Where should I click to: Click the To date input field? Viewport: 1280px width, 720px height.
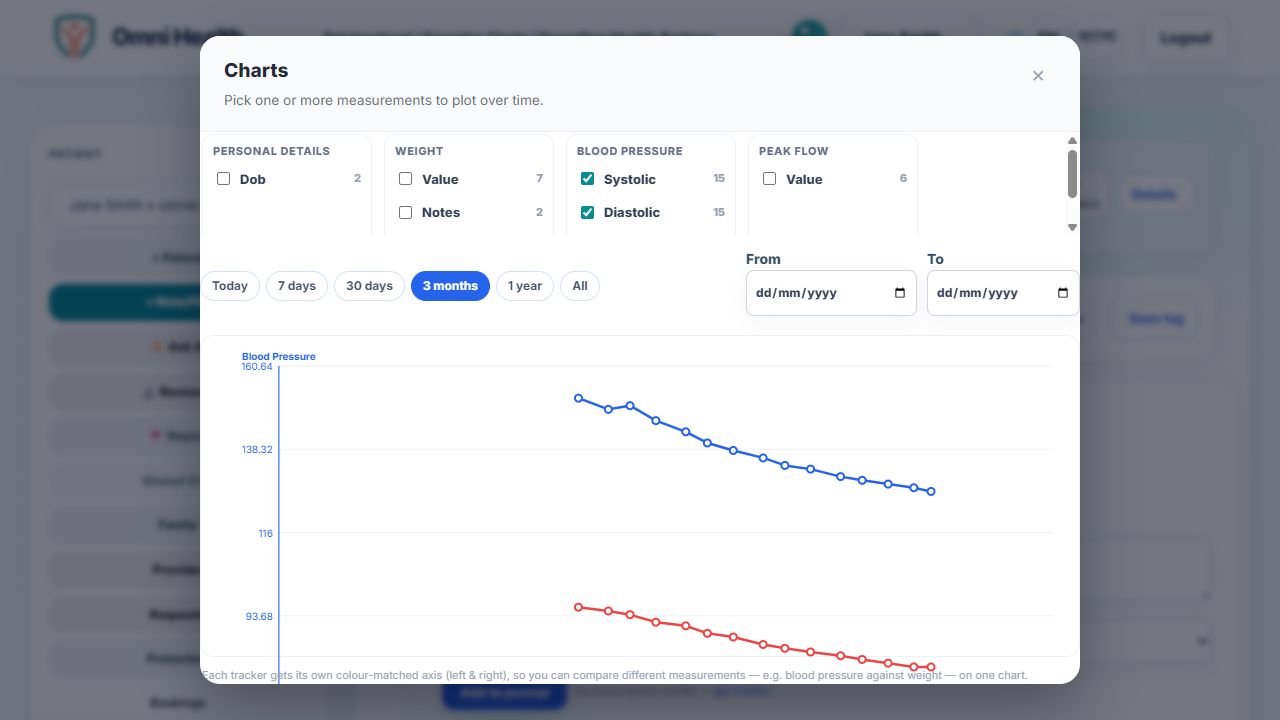(x=1003, y=293)
